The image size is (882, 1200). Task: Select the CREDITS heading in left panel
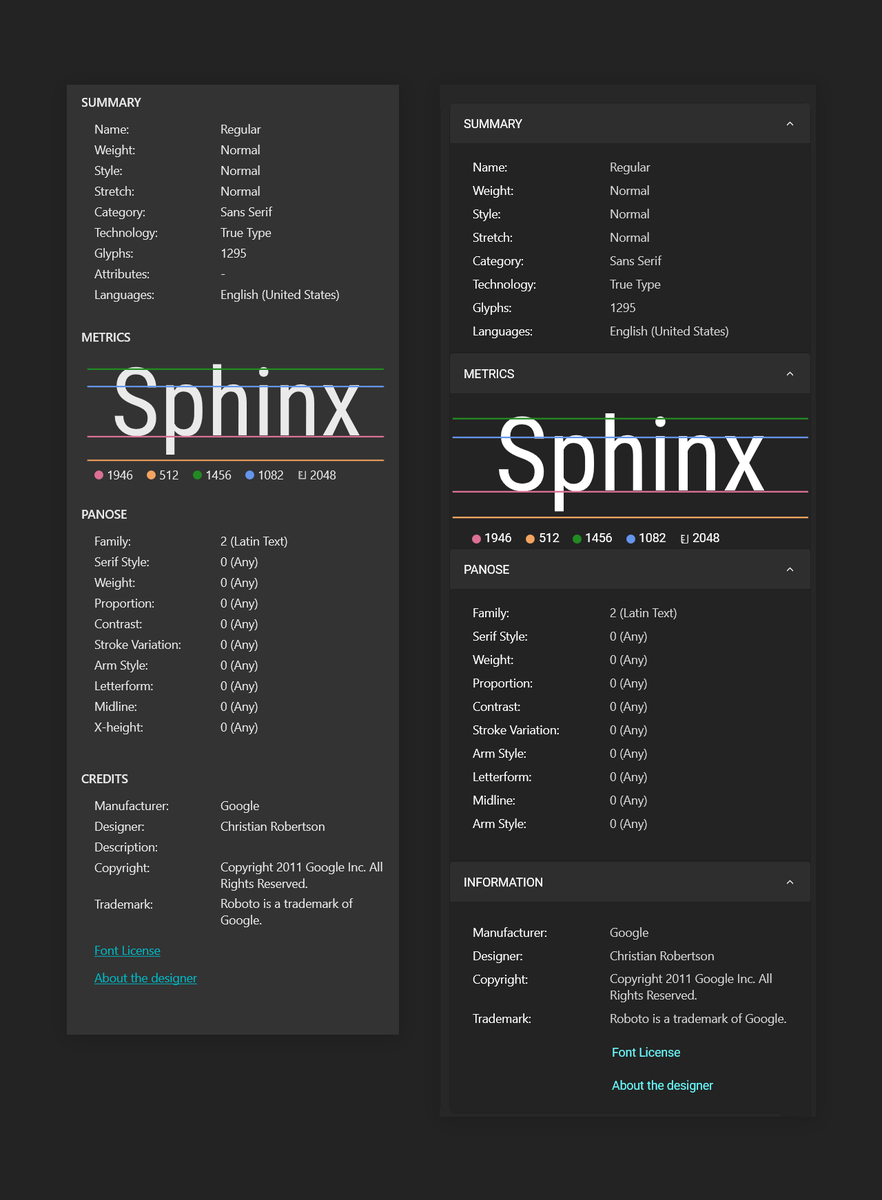(x=105, y=779)
